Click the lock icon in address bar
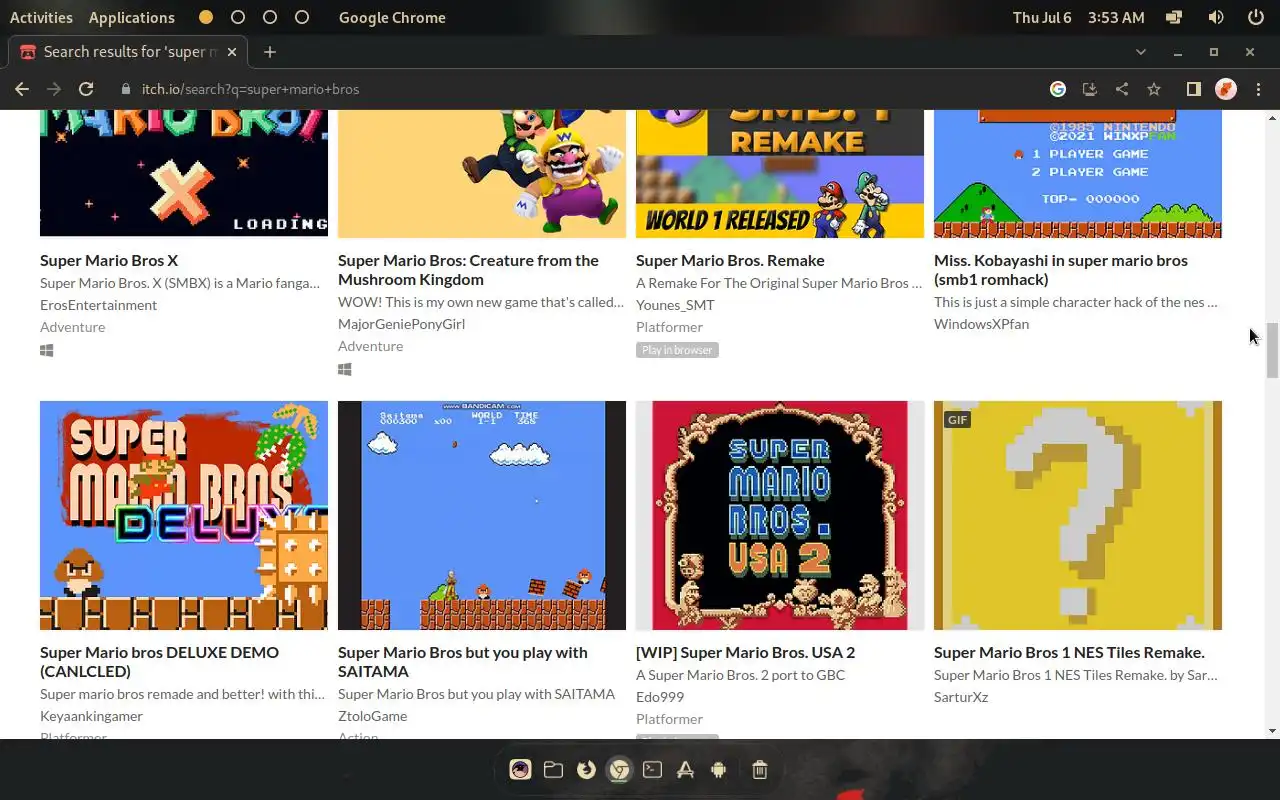 (x=126, y=89)
